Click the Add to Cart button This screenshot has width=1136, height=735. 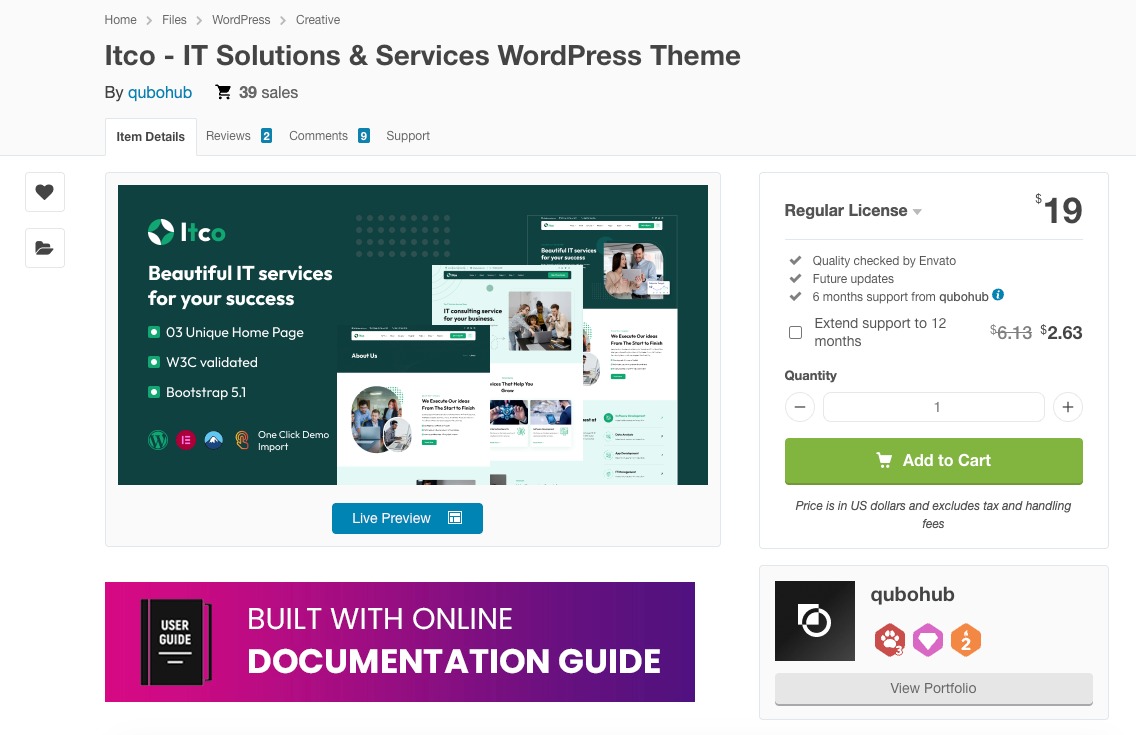coord(933,460)
